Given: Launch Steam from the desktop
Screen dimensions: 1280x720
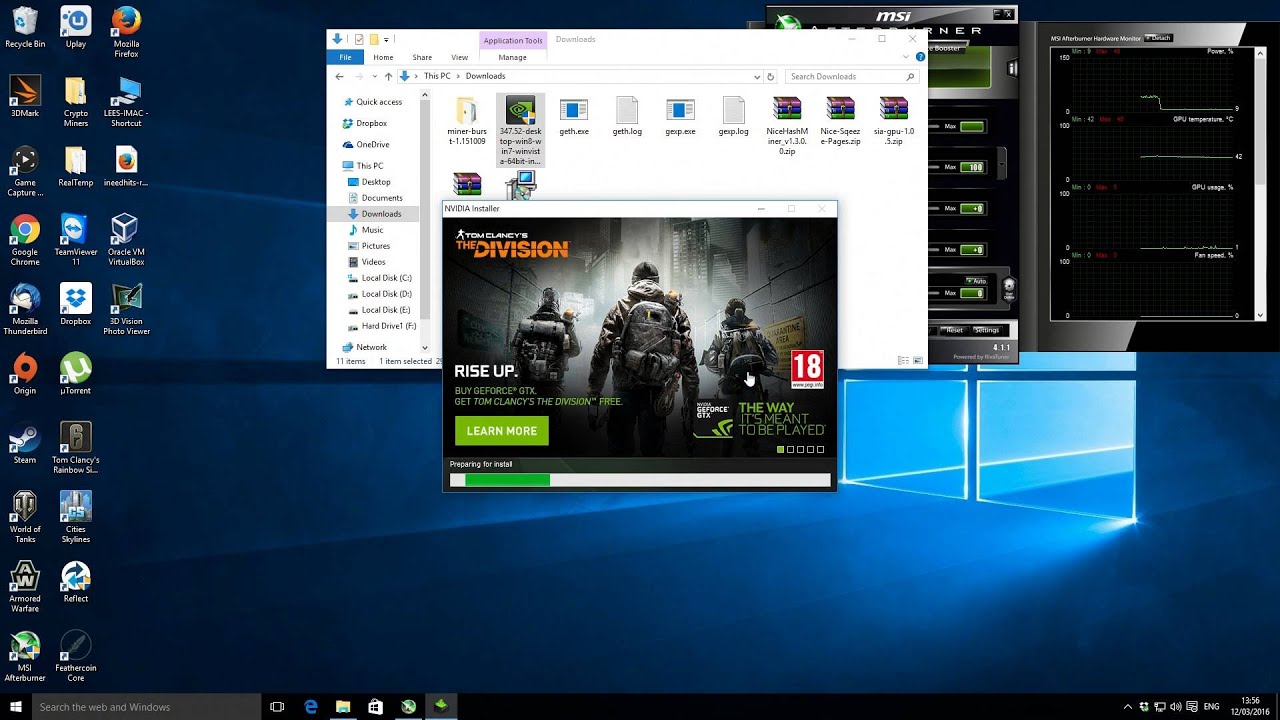Looking at the screenshot, I should [25, 443].
